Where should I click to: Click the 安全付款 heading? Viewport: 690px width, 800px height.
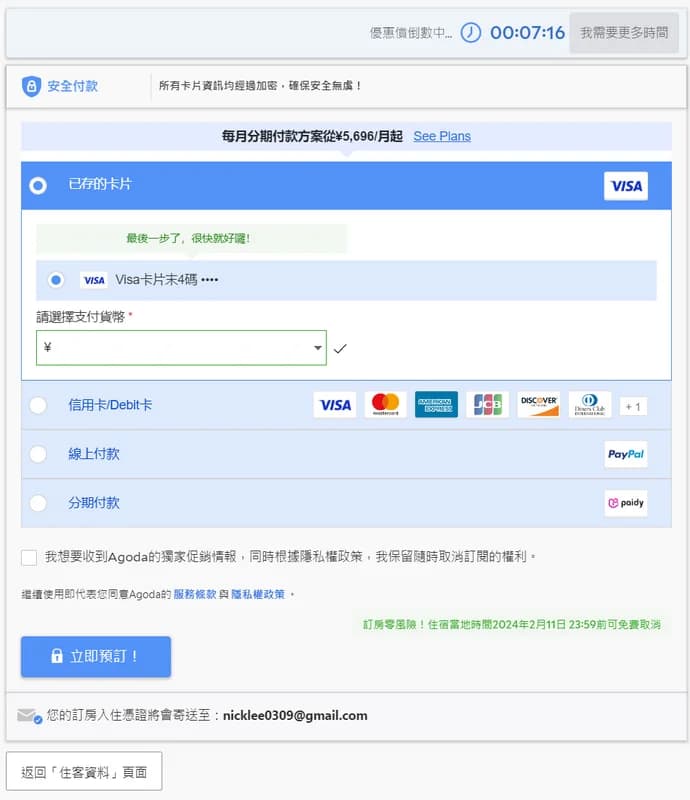tap(72, 86)
